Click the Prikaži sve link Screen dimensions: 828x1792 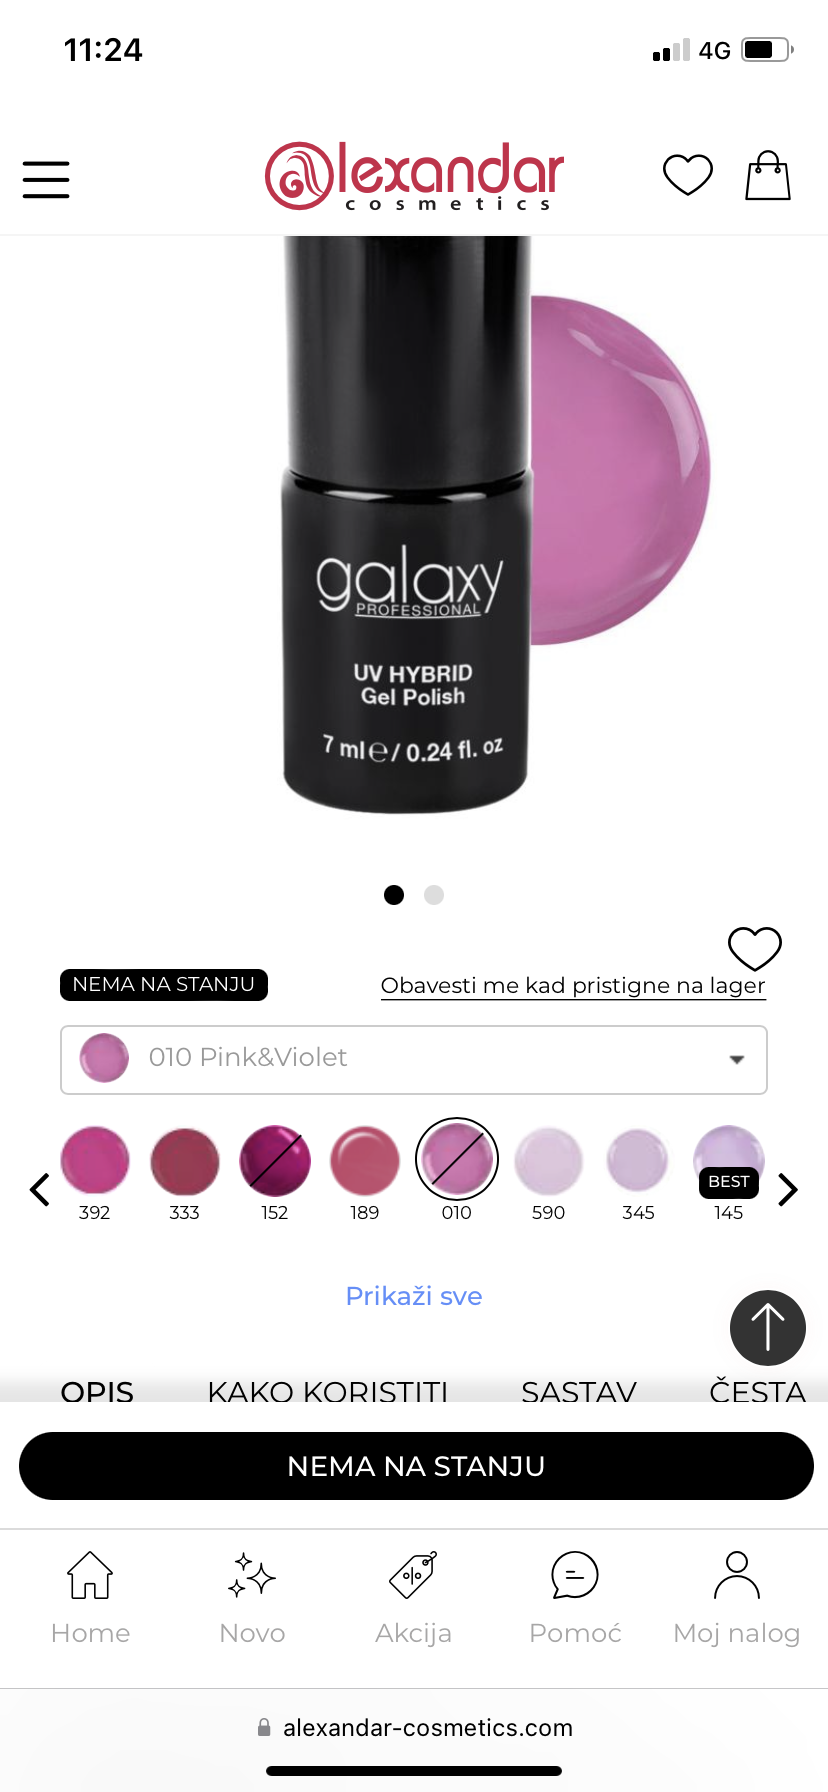coord(414,1296)
